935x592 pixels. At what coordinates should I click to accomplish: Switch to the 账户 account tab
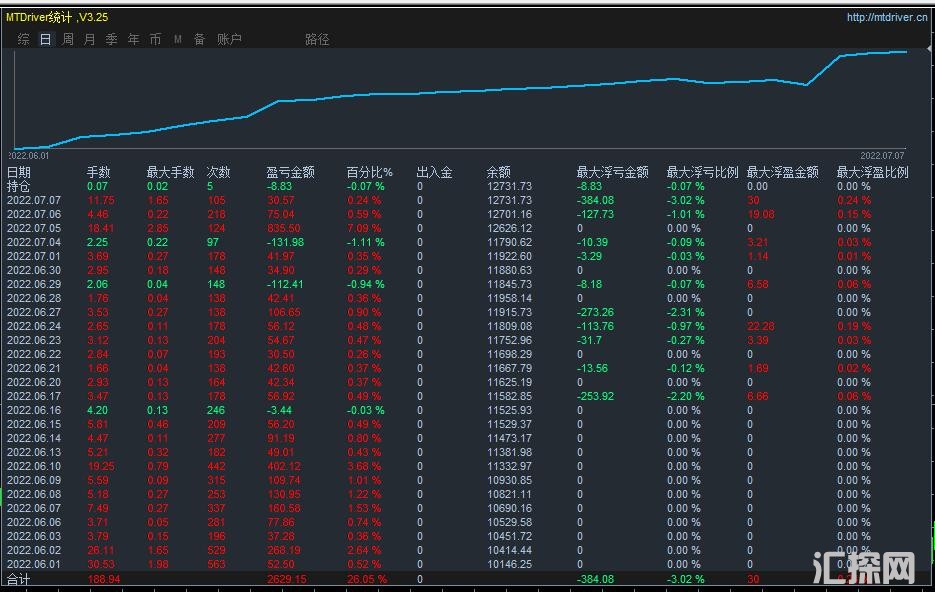(x=229, y=39)
